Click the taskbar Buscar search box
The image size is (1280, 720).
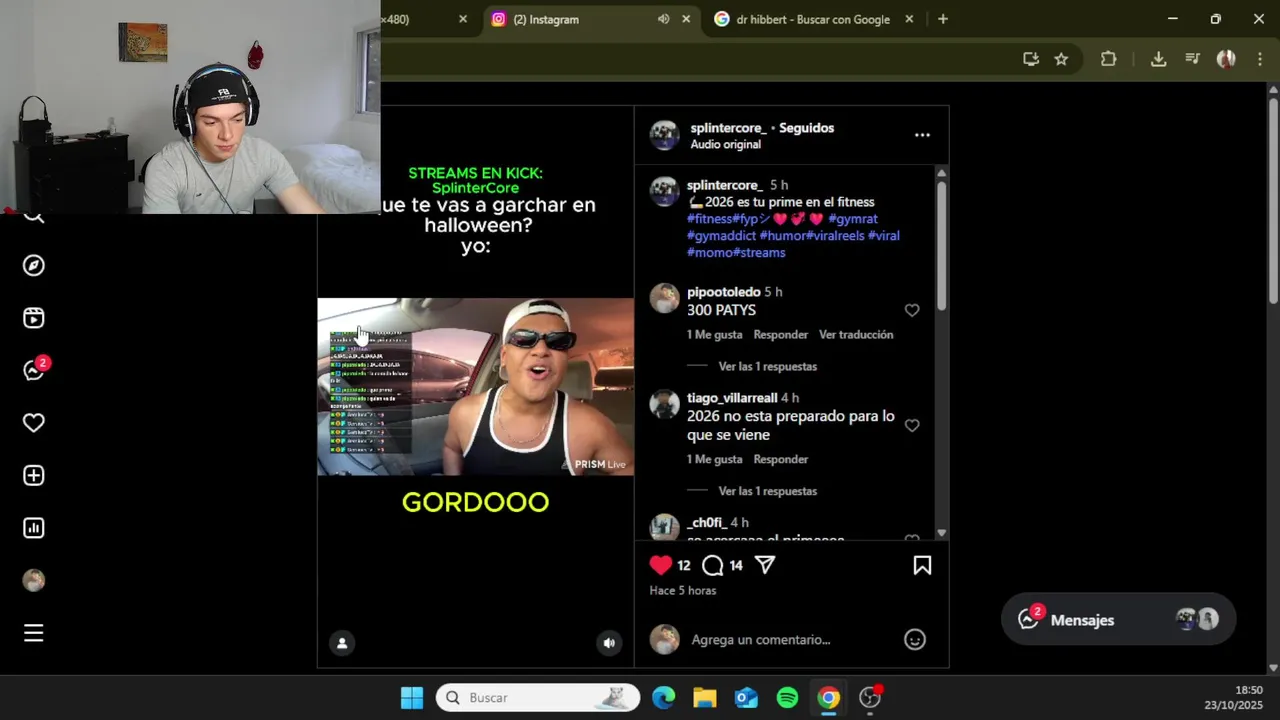[538, 698]
